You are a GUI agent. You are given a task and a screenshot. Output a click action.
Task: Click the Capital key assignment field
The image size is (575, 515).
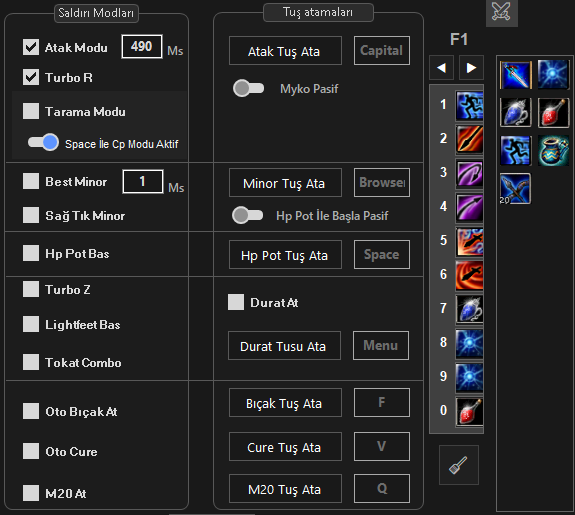[382, 51]
